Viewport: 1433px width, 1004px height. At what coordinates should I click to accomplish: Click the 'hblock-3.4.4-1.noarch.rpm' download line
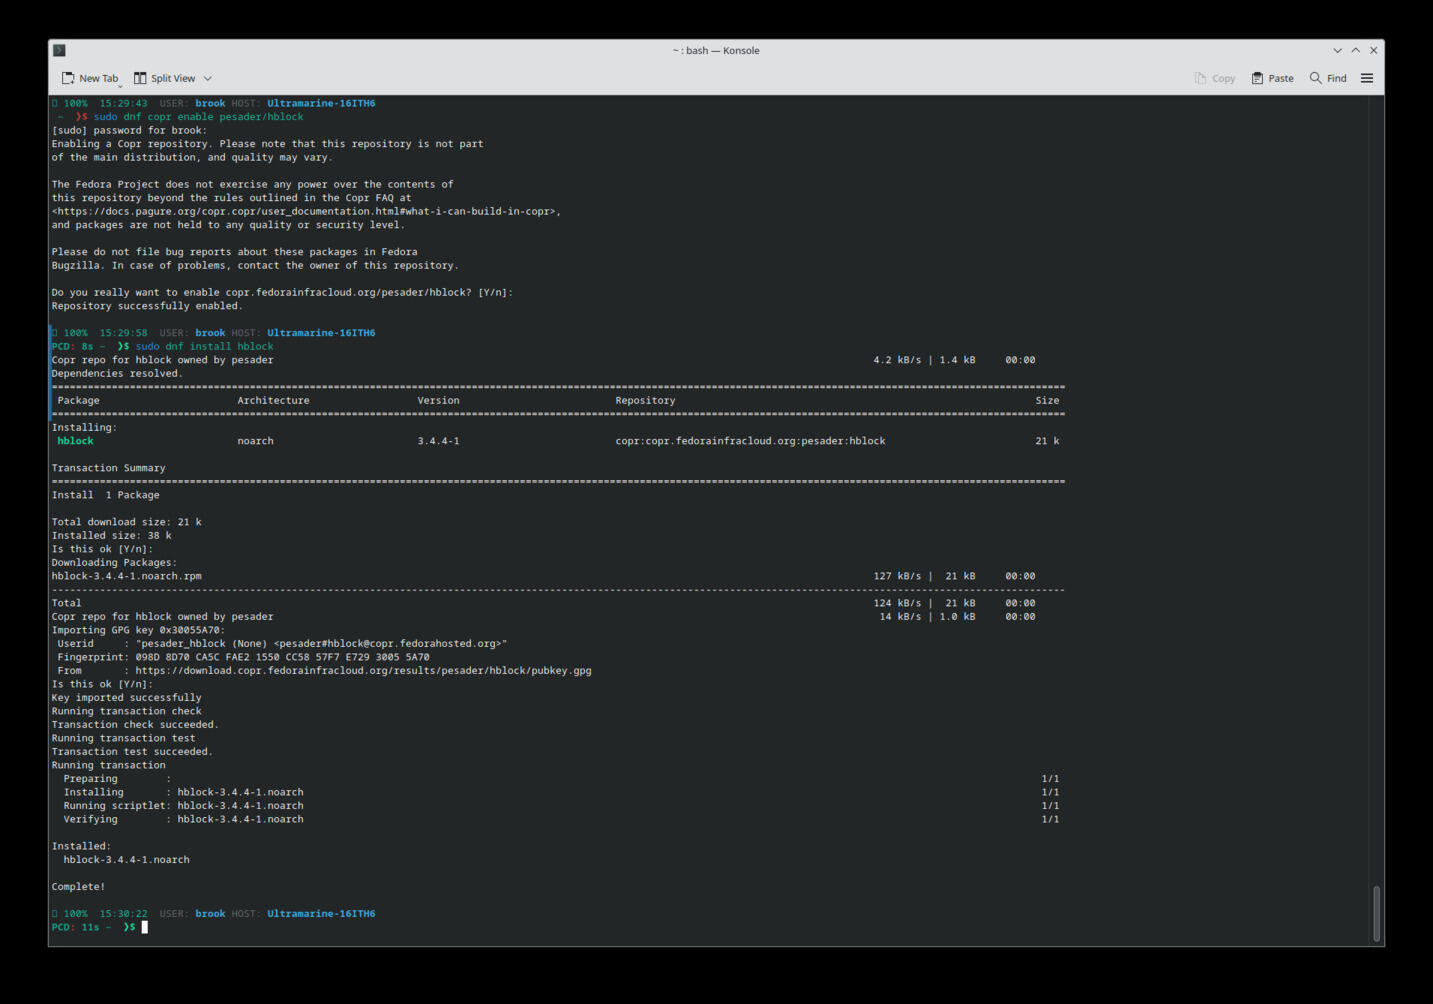[x=126, y=575]
